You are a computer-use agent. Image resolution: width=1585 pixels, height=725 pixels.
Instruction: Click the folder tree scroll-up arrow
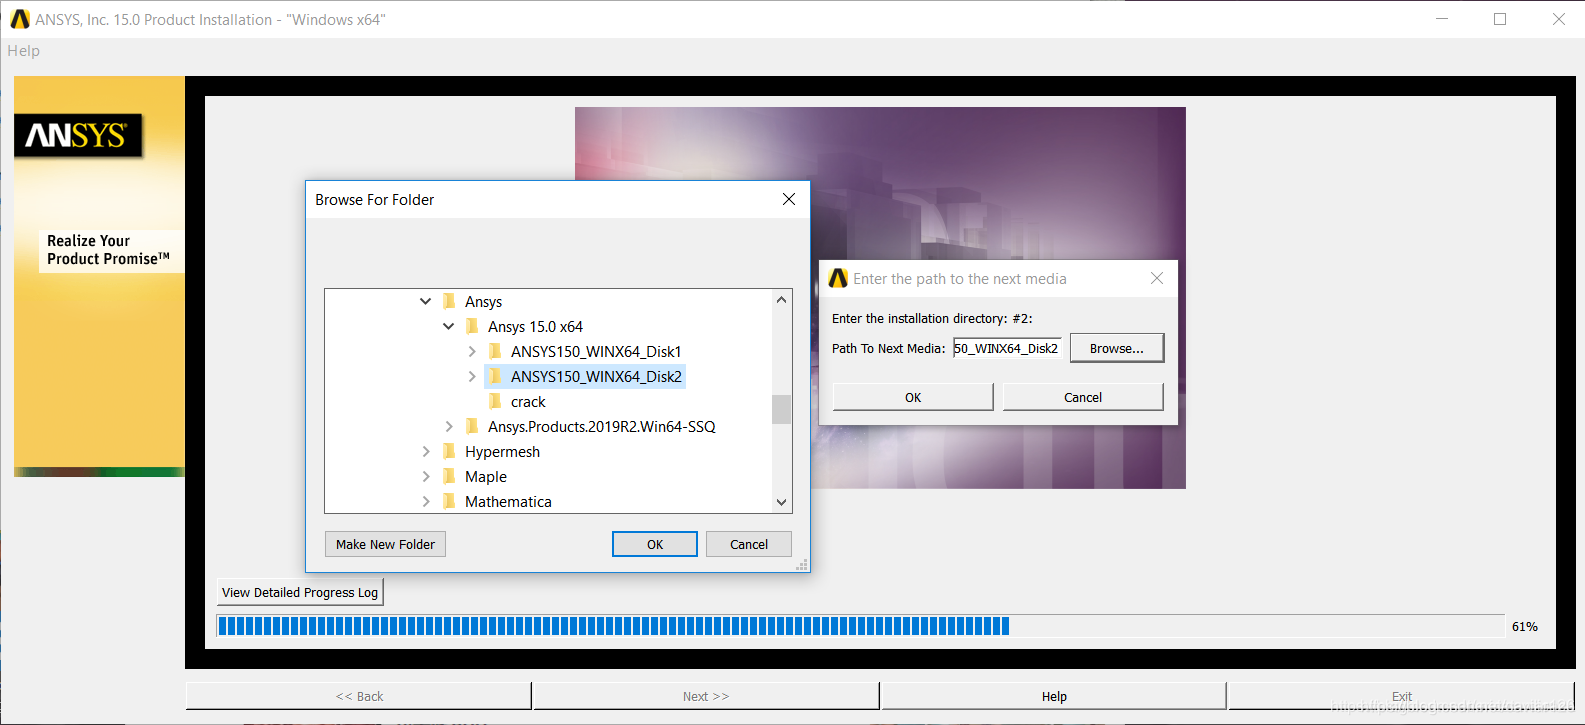pos(781,300)
